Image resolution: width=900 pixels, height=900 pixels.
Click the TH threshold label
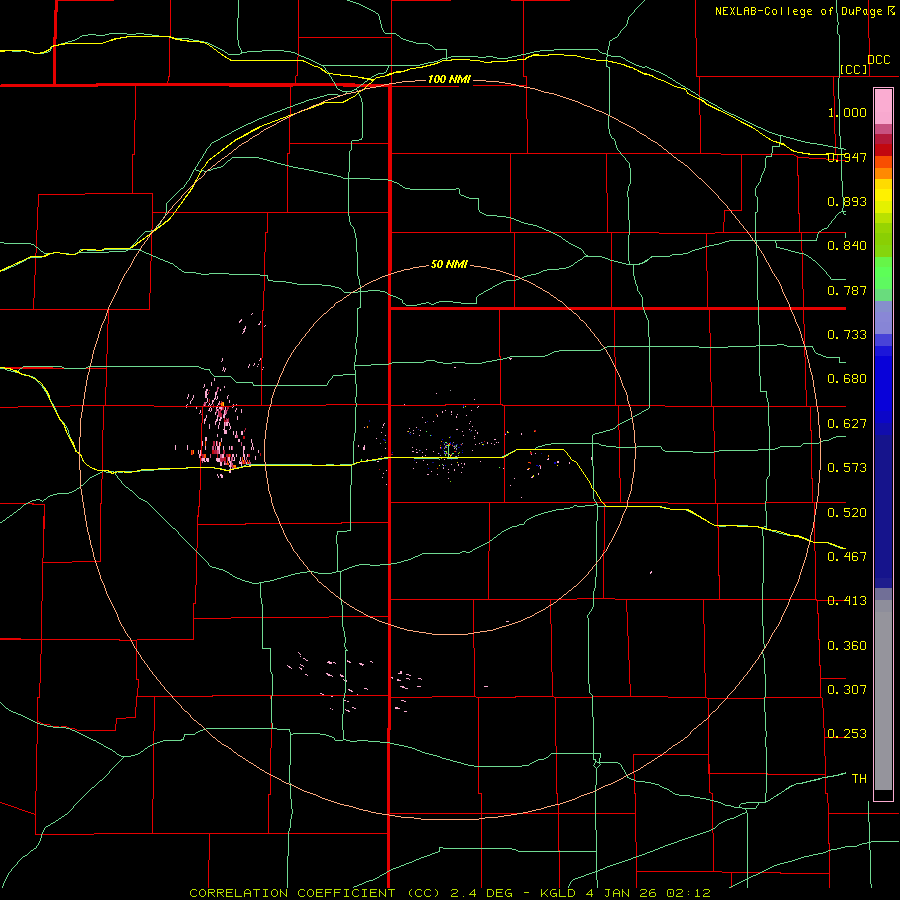point(859,779)
